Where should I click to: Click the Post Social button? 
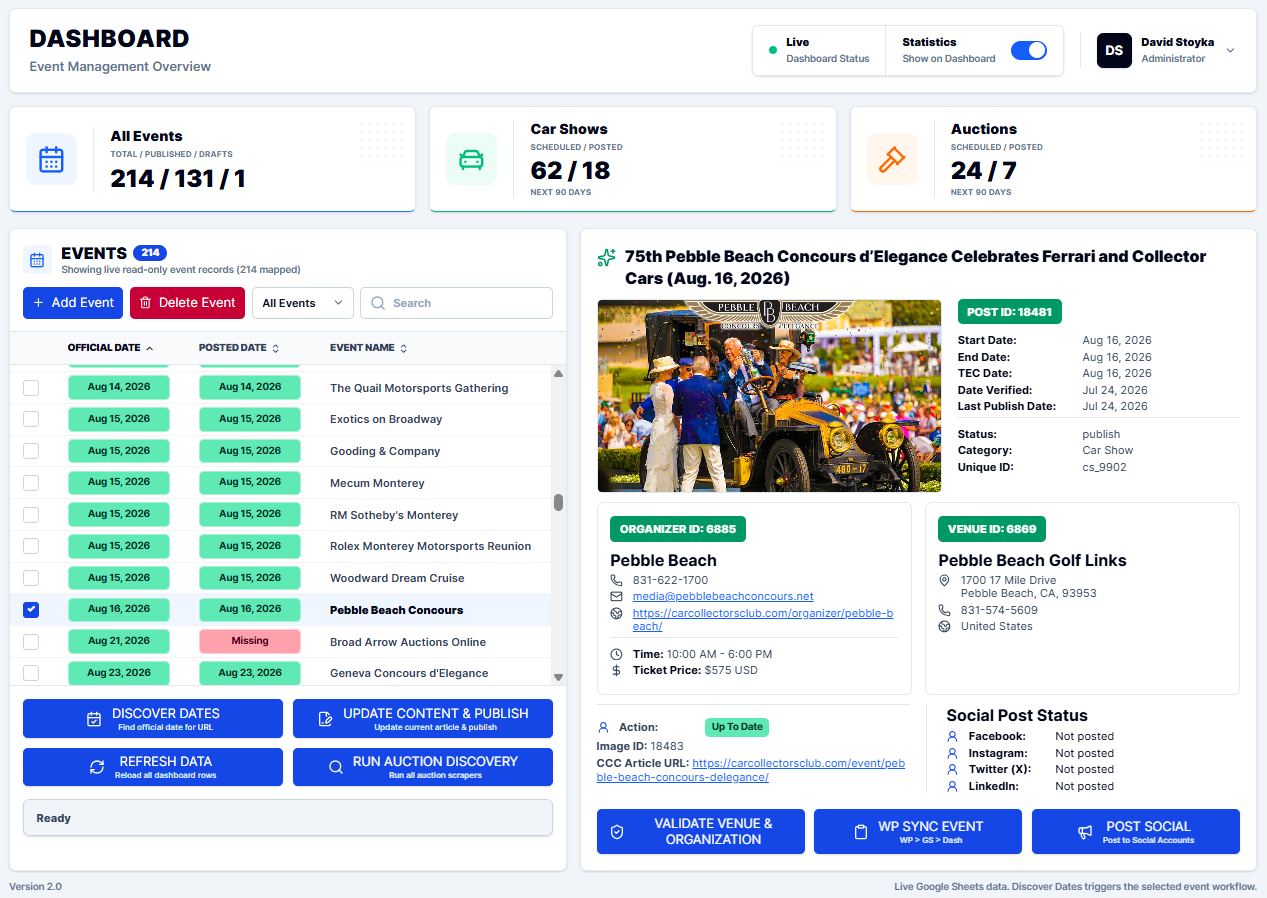coord(1136,832)
